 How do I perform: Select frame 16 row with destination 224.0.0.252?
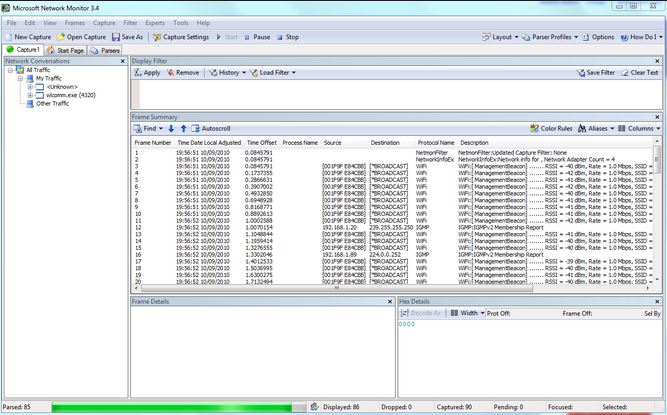click(x=392, y=255)
